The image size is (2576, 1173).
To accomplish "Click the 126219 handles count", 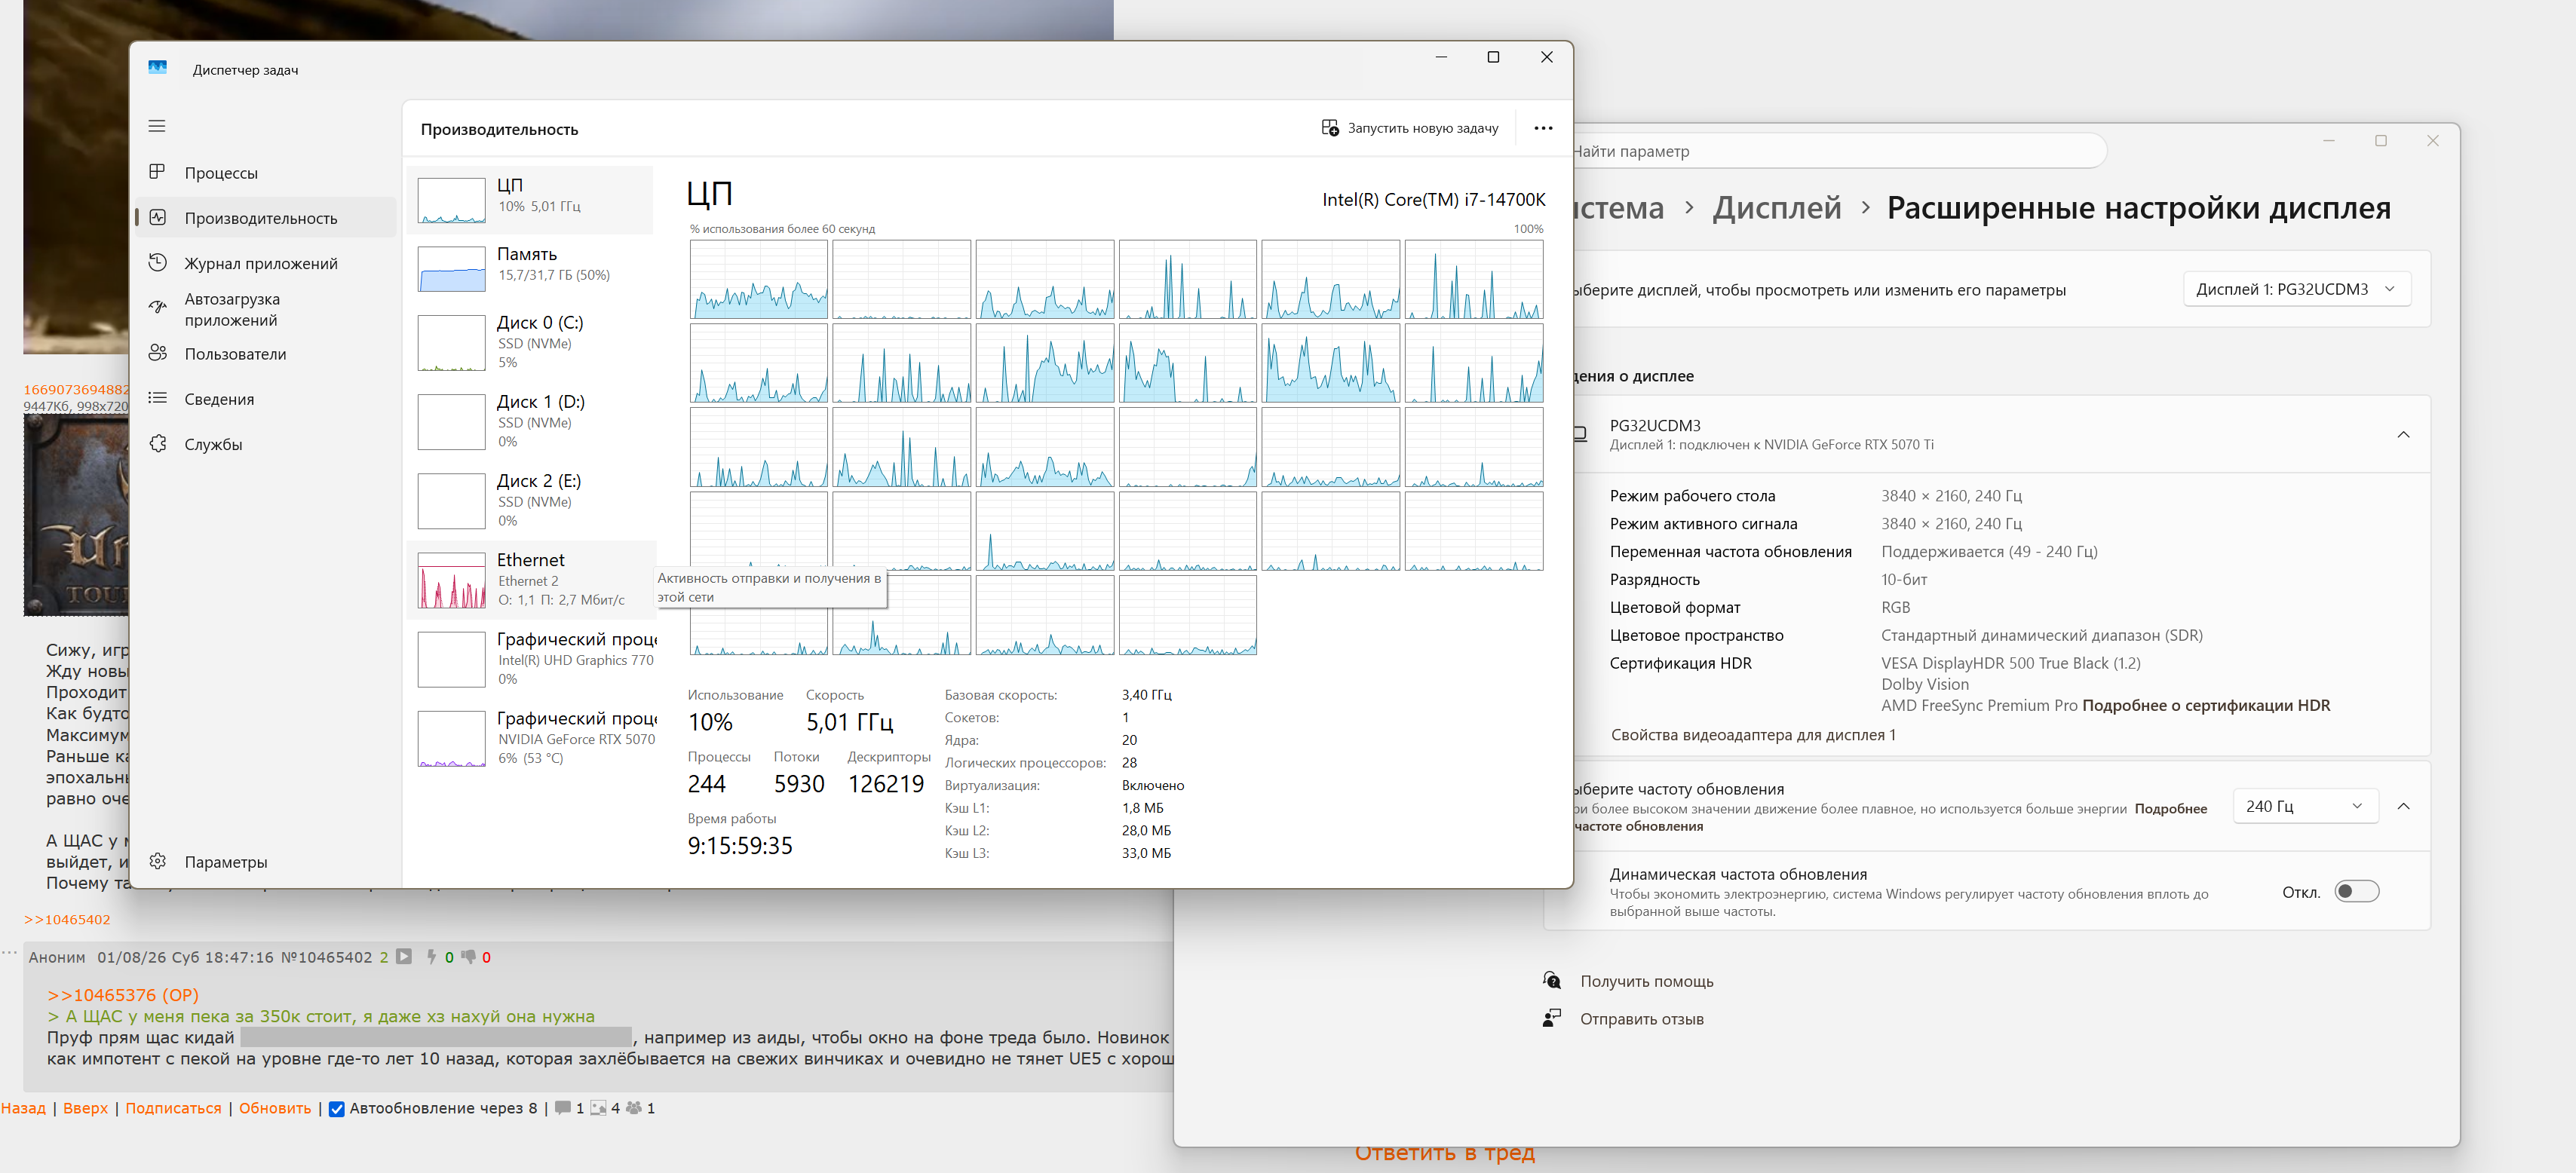I will point(886,784).
